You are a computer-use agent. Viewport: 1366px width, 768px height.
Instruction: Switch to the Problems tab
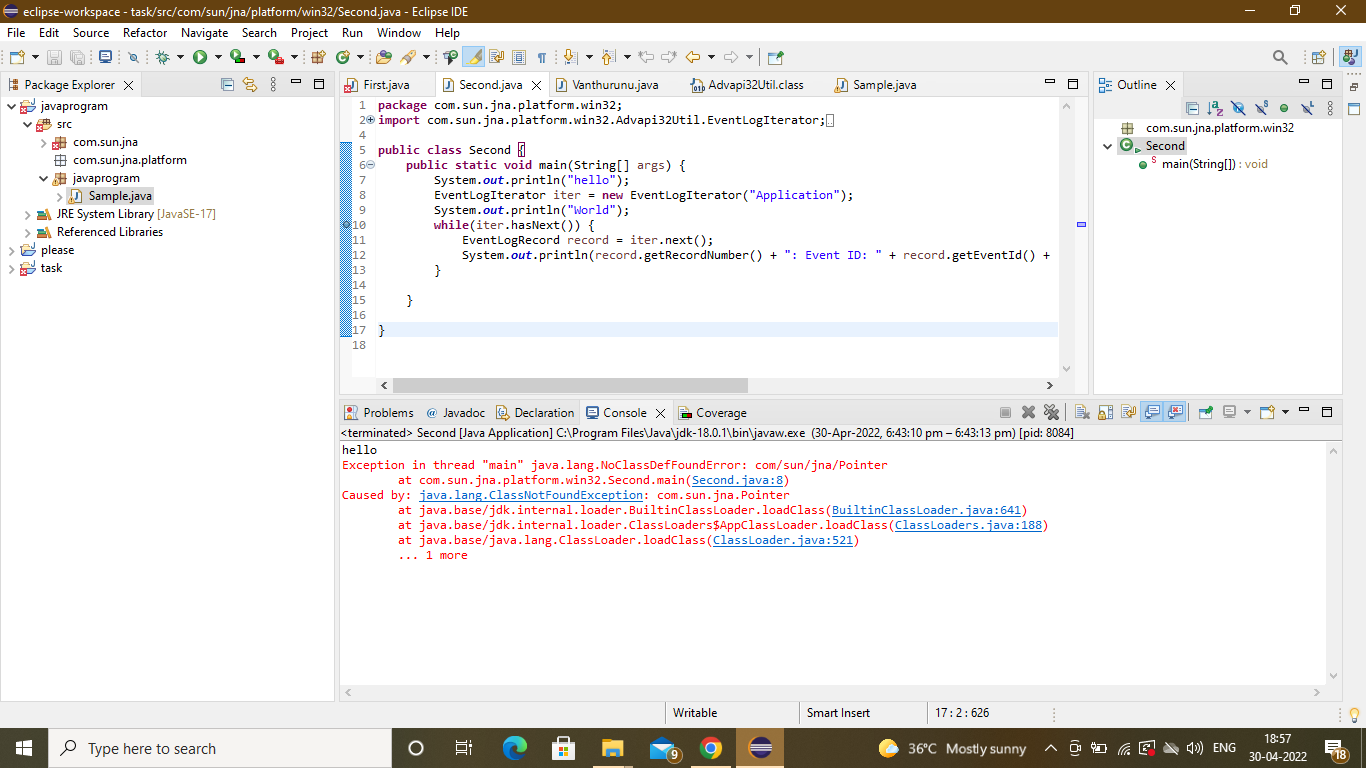pos(379,412)
